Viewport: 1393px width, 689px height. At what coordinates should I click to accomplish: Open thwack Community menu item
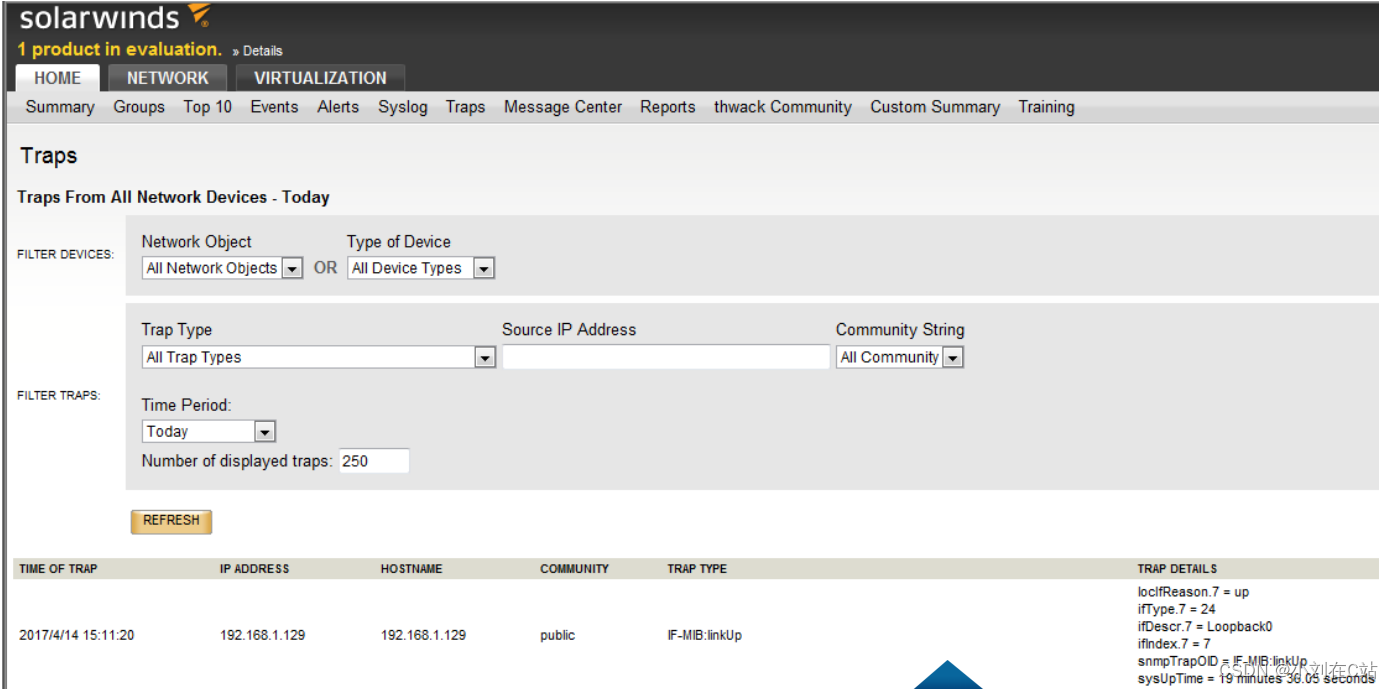point(783,107)
